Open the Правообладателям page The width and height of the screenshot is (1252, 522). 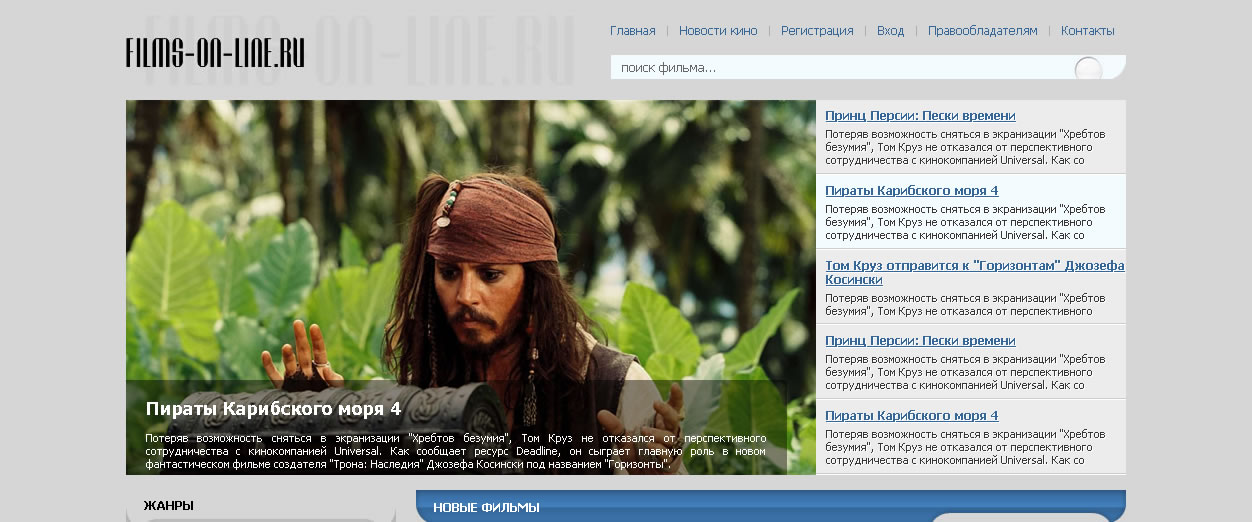983,31
